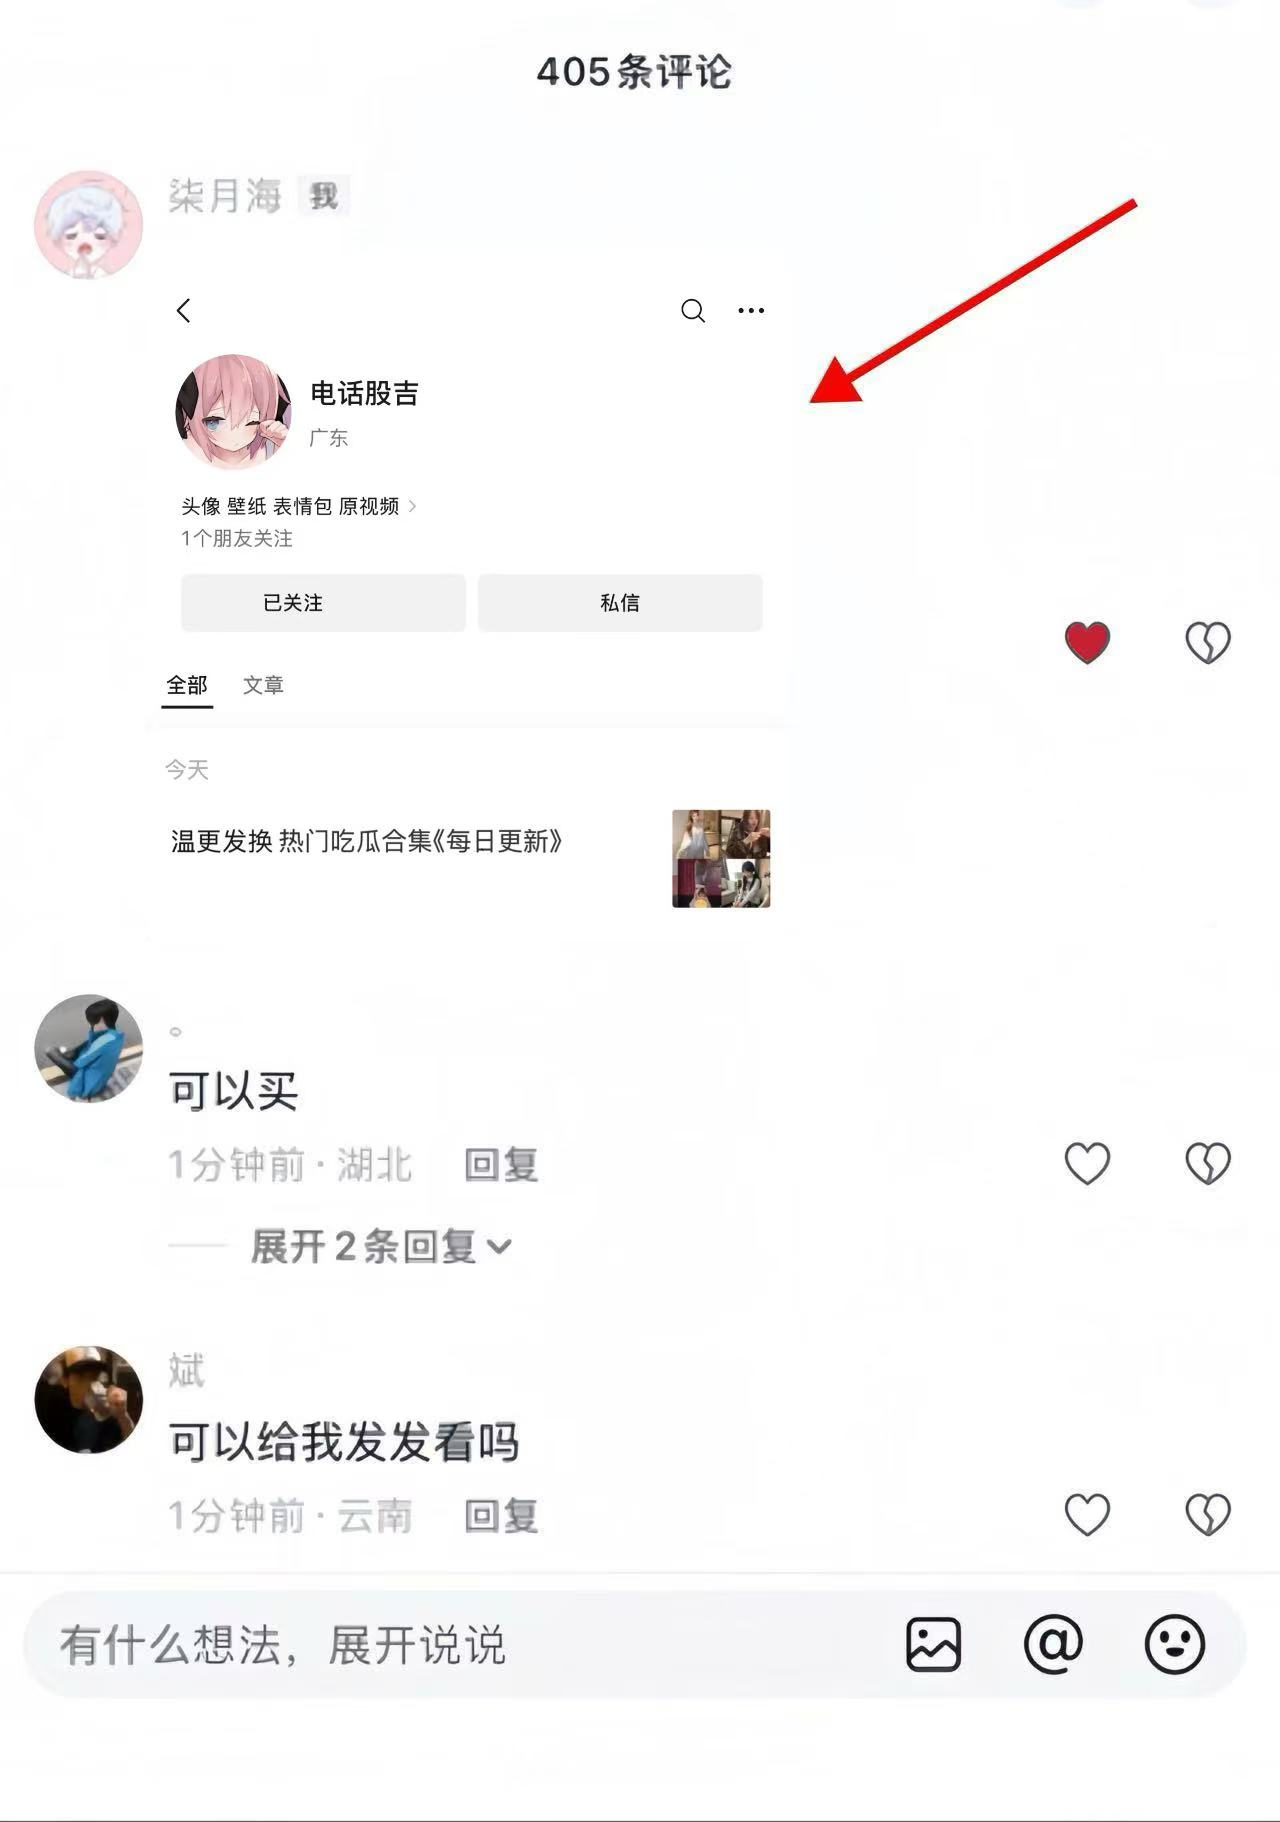Insert a picture using the image icon
Image resolution: width=1280 pixels, height=1822 pixels.
click(x=933, y=1644)
